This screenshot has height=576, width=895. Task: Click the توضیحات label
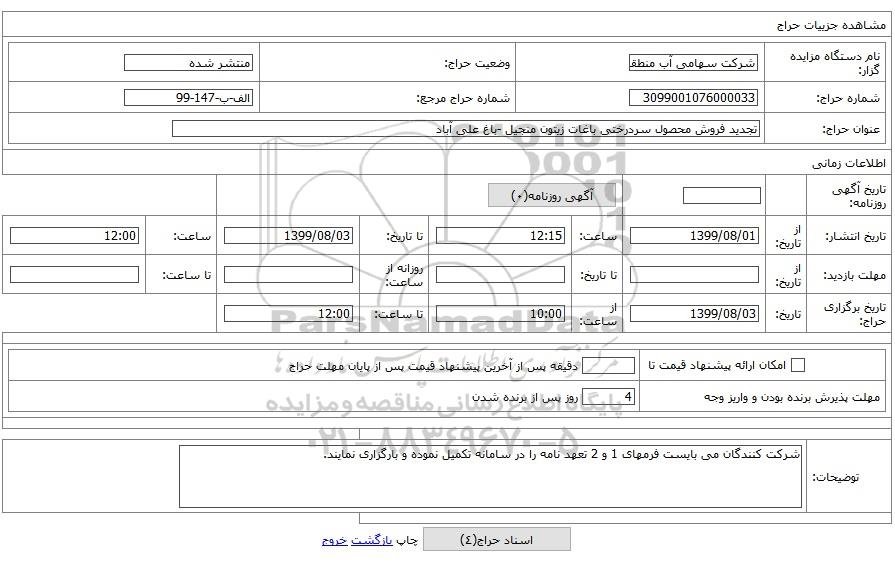836,477
